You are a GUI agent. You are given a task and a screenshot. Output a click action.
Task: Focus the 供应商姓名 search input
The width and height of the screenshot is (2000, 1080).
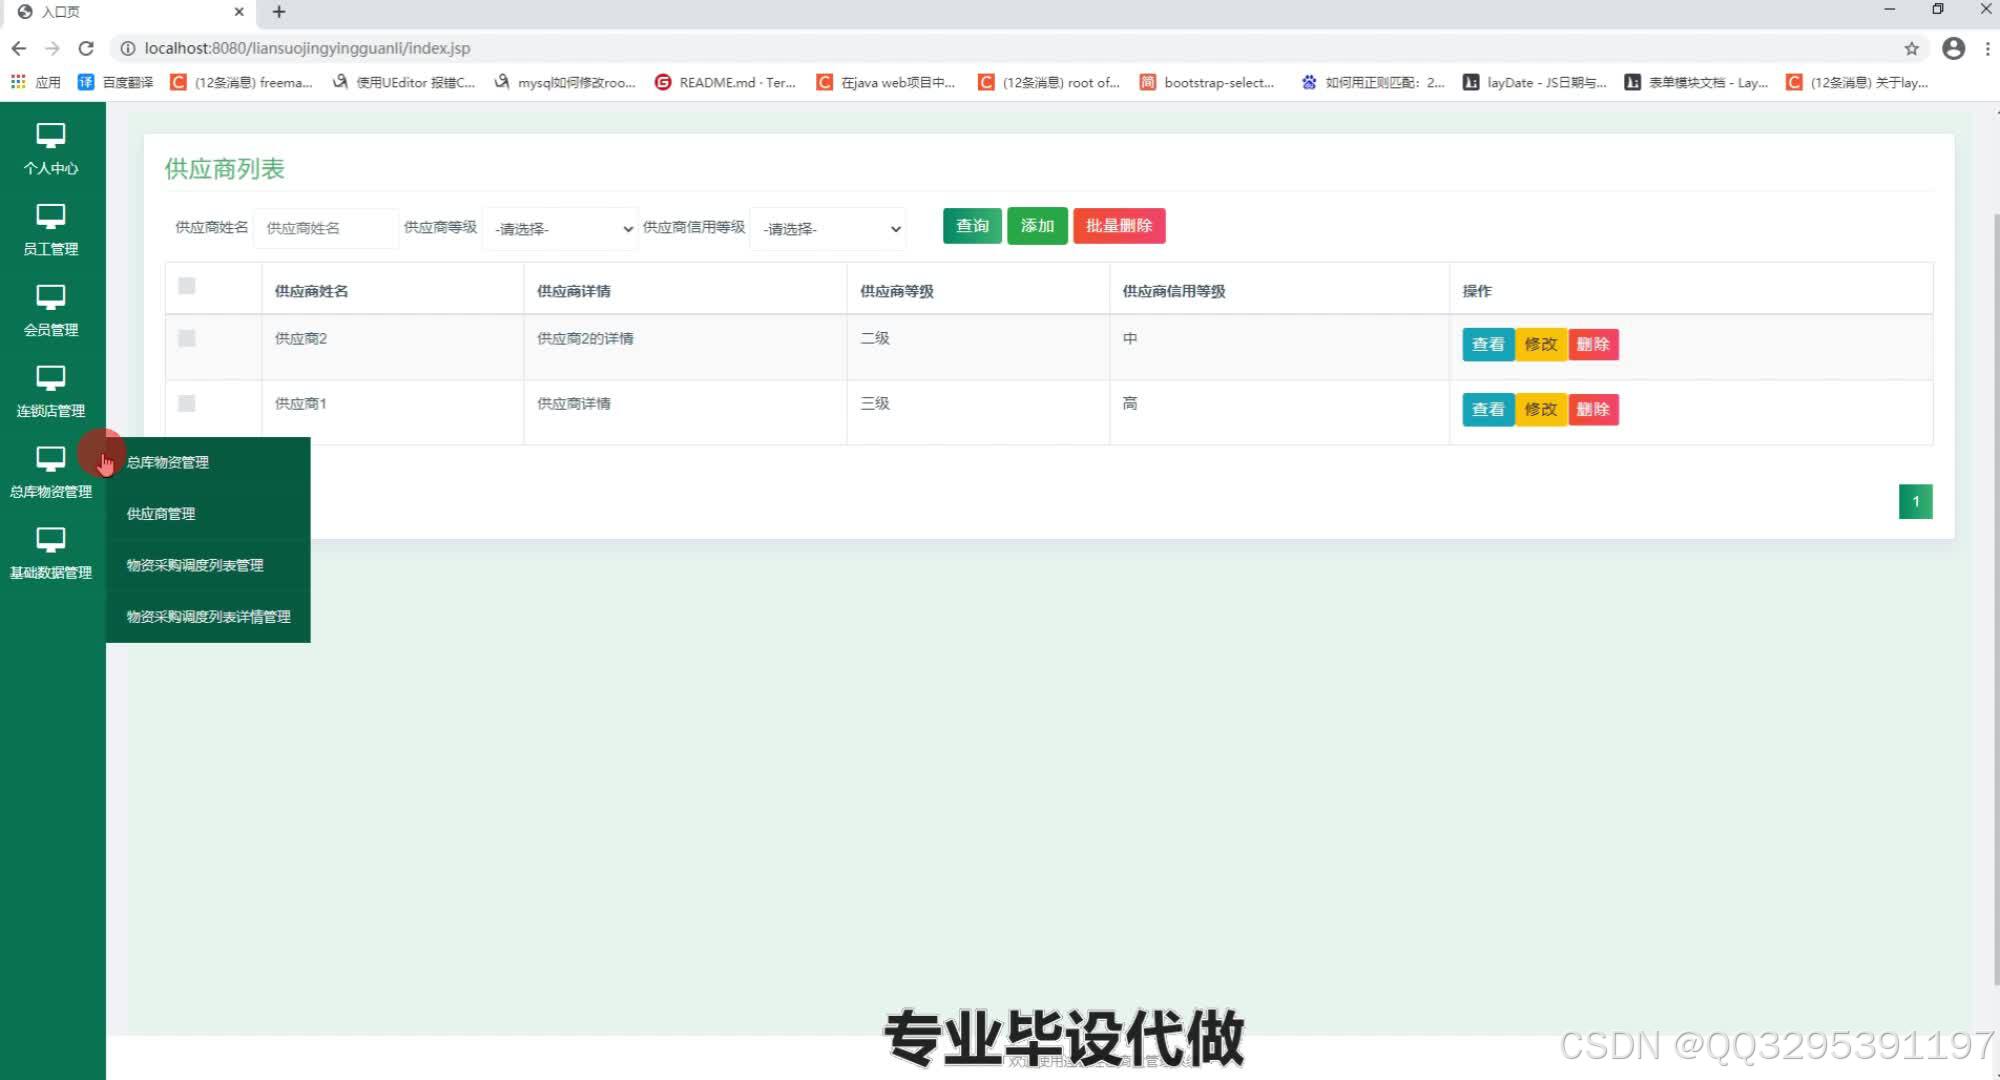click(x=326, y=228)
